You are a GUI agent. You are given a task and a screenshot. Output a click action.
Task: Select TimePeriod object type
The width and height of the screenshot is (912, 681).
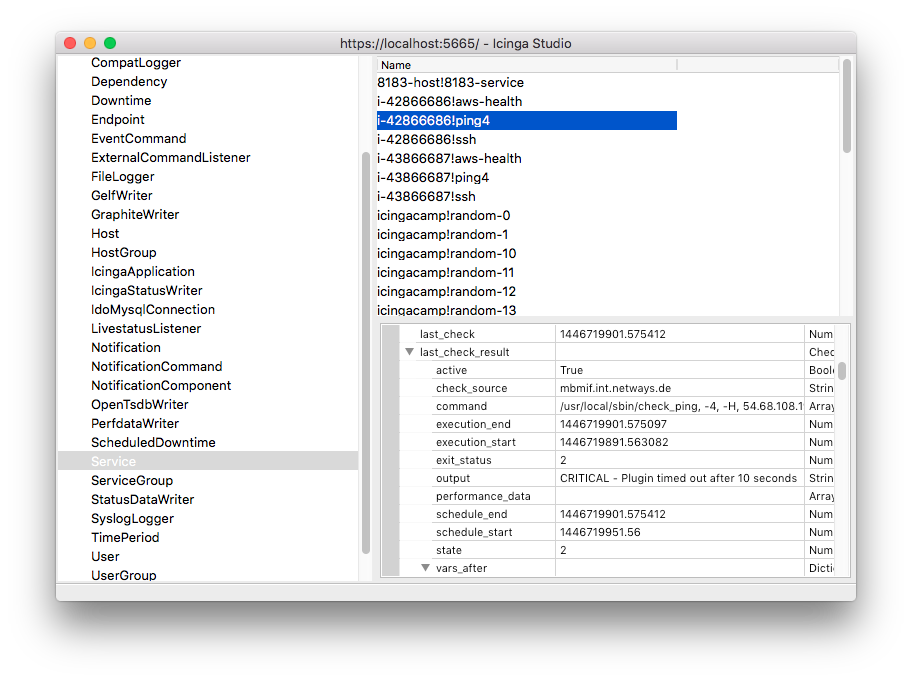[125, 537]
